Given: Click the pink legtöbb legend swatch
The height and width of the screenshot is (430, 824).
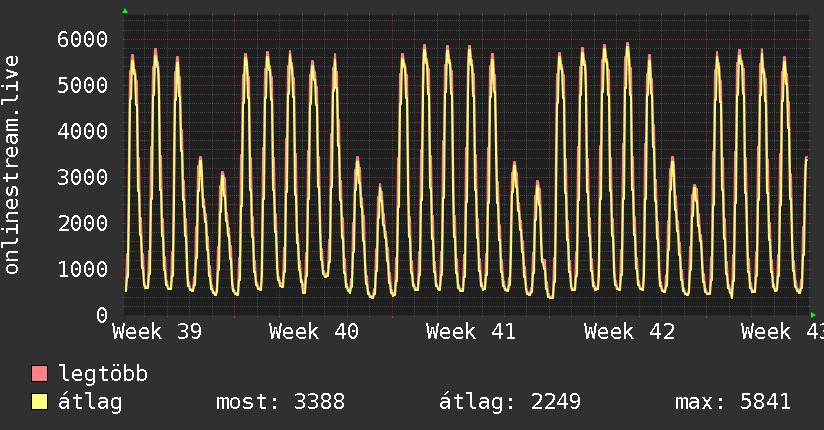Looking at the screenshot, I should click(x=39, y=374).
